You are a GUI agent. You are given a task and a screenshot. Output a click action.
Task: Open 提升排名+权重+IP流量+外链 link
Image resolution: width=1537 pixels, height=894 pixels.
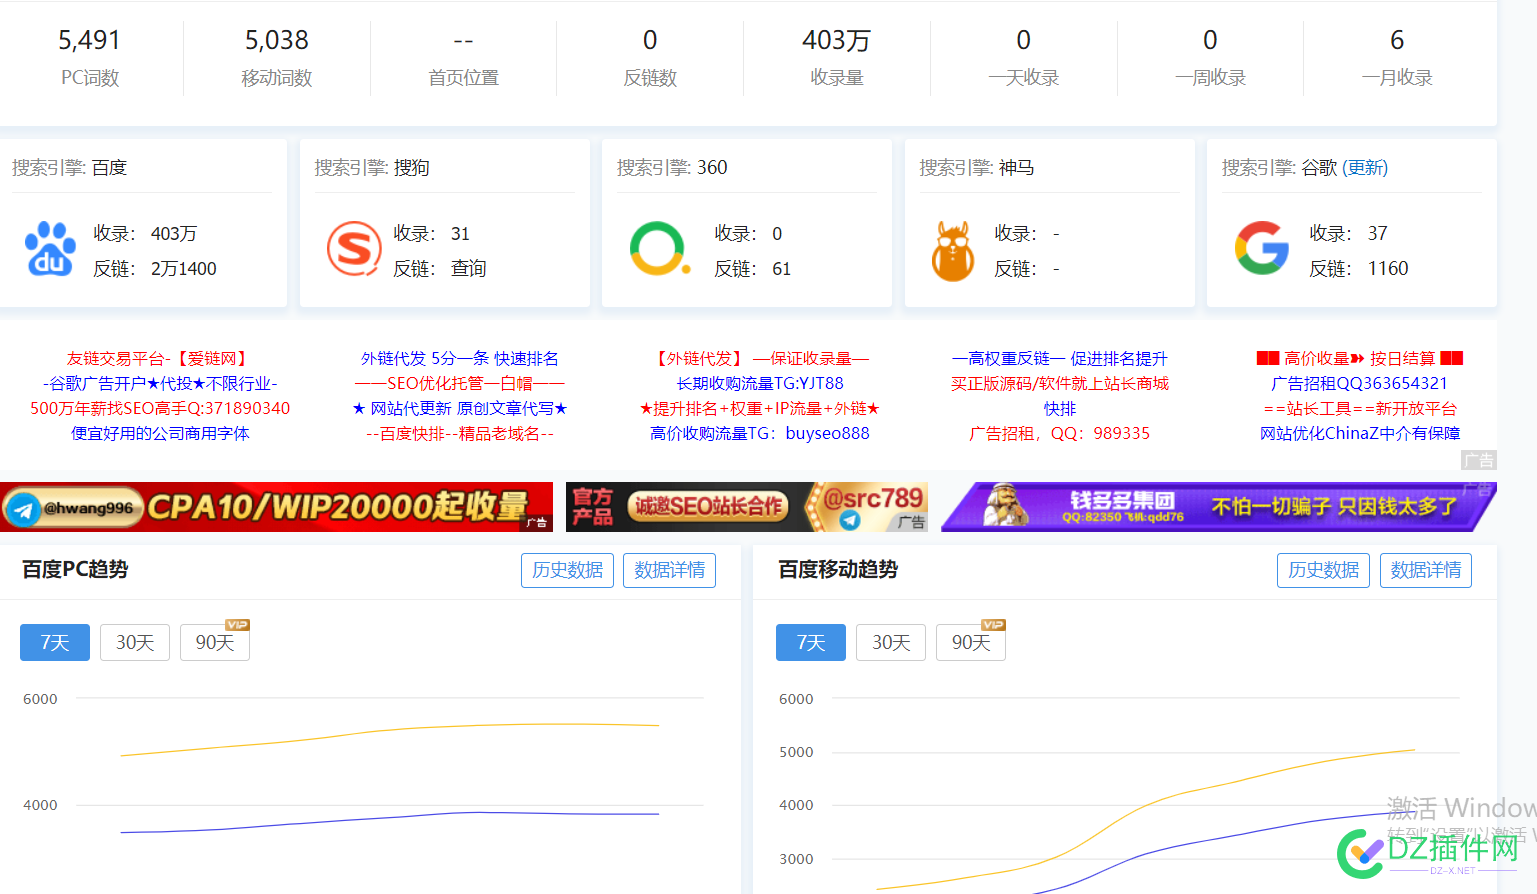pos(760,408)
